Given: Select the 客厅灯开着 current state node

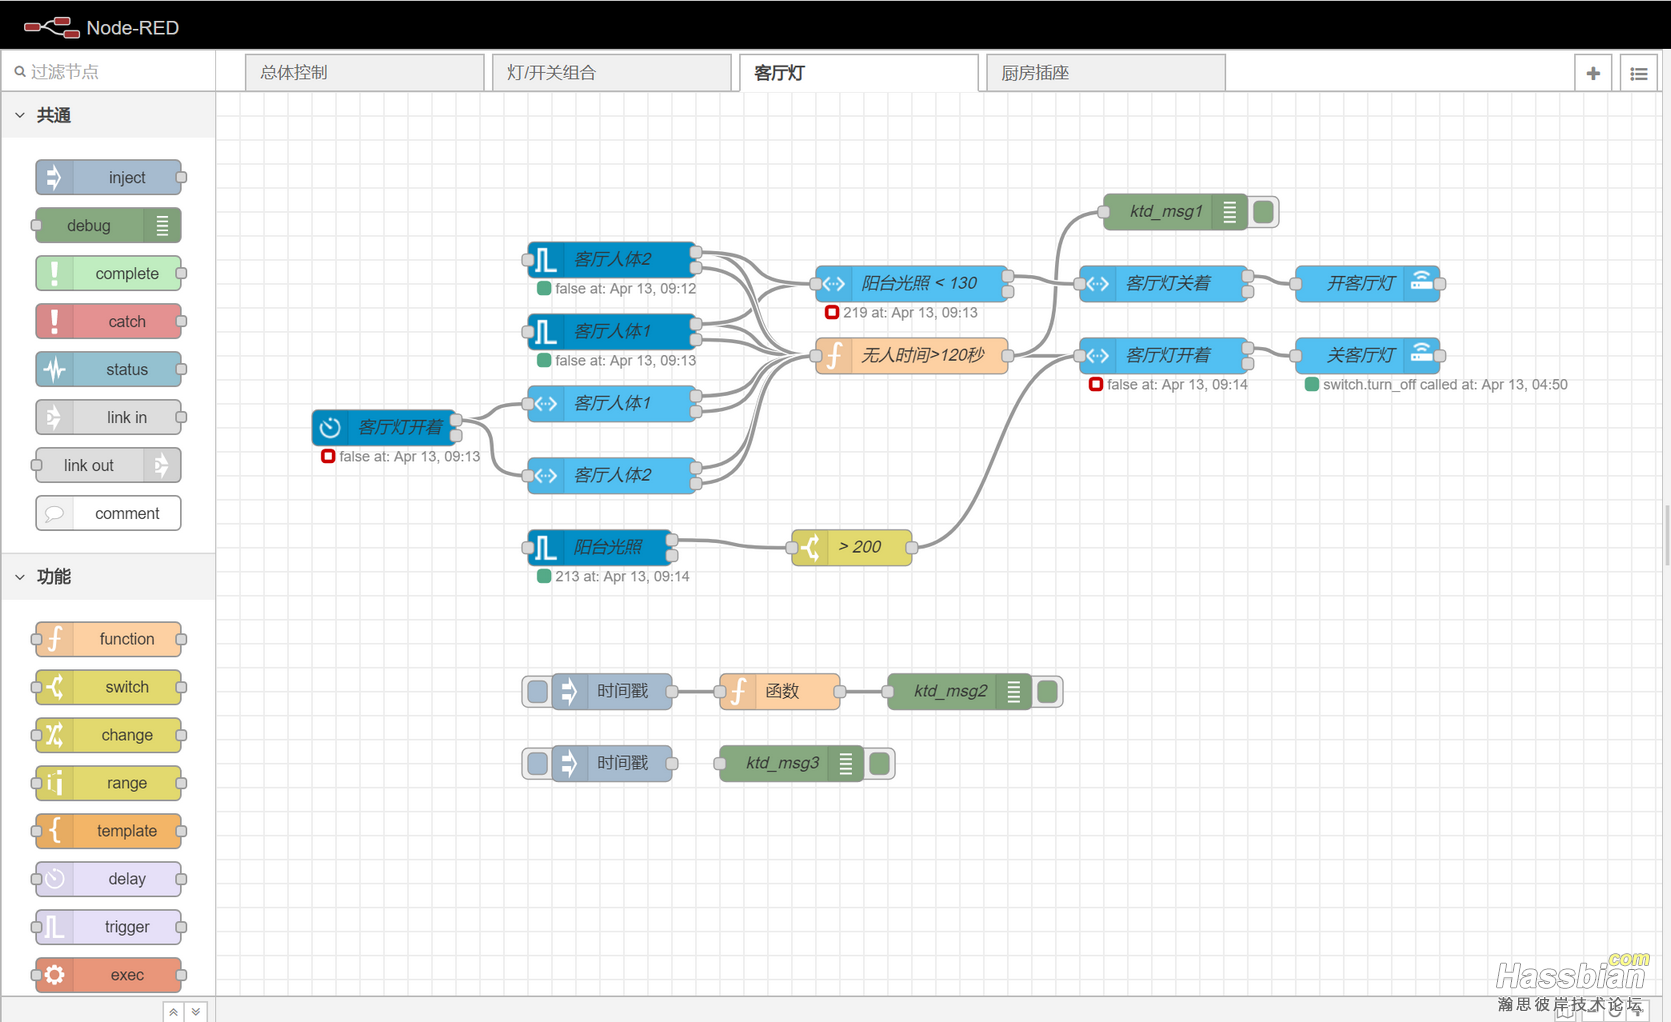Looking at the screenshot, I should [1163, 355].
